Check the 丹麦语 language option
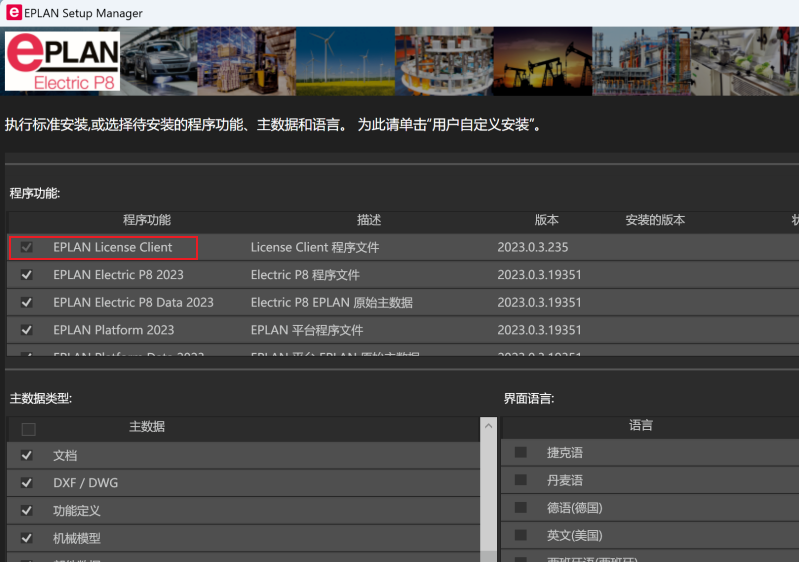The image size is (799, 562). pyautogui.click(x=520, y=481)
